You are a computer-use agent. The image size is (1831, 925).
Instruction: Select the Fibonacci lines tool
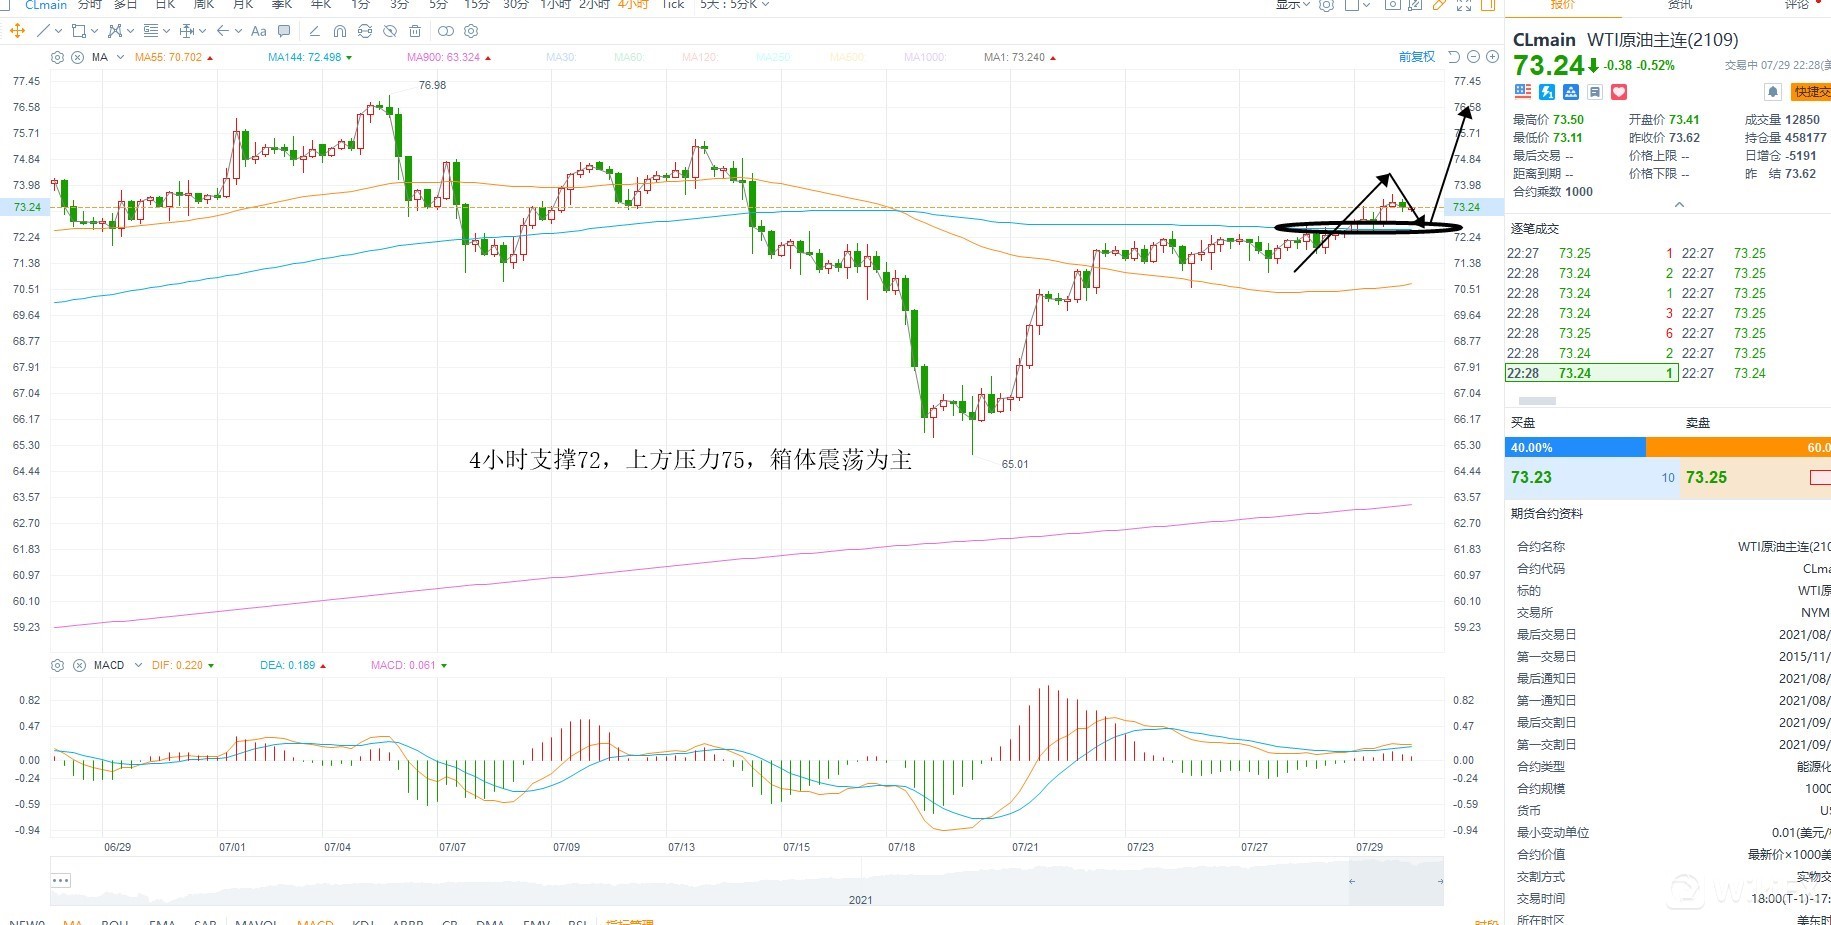(x=151, y=31)
